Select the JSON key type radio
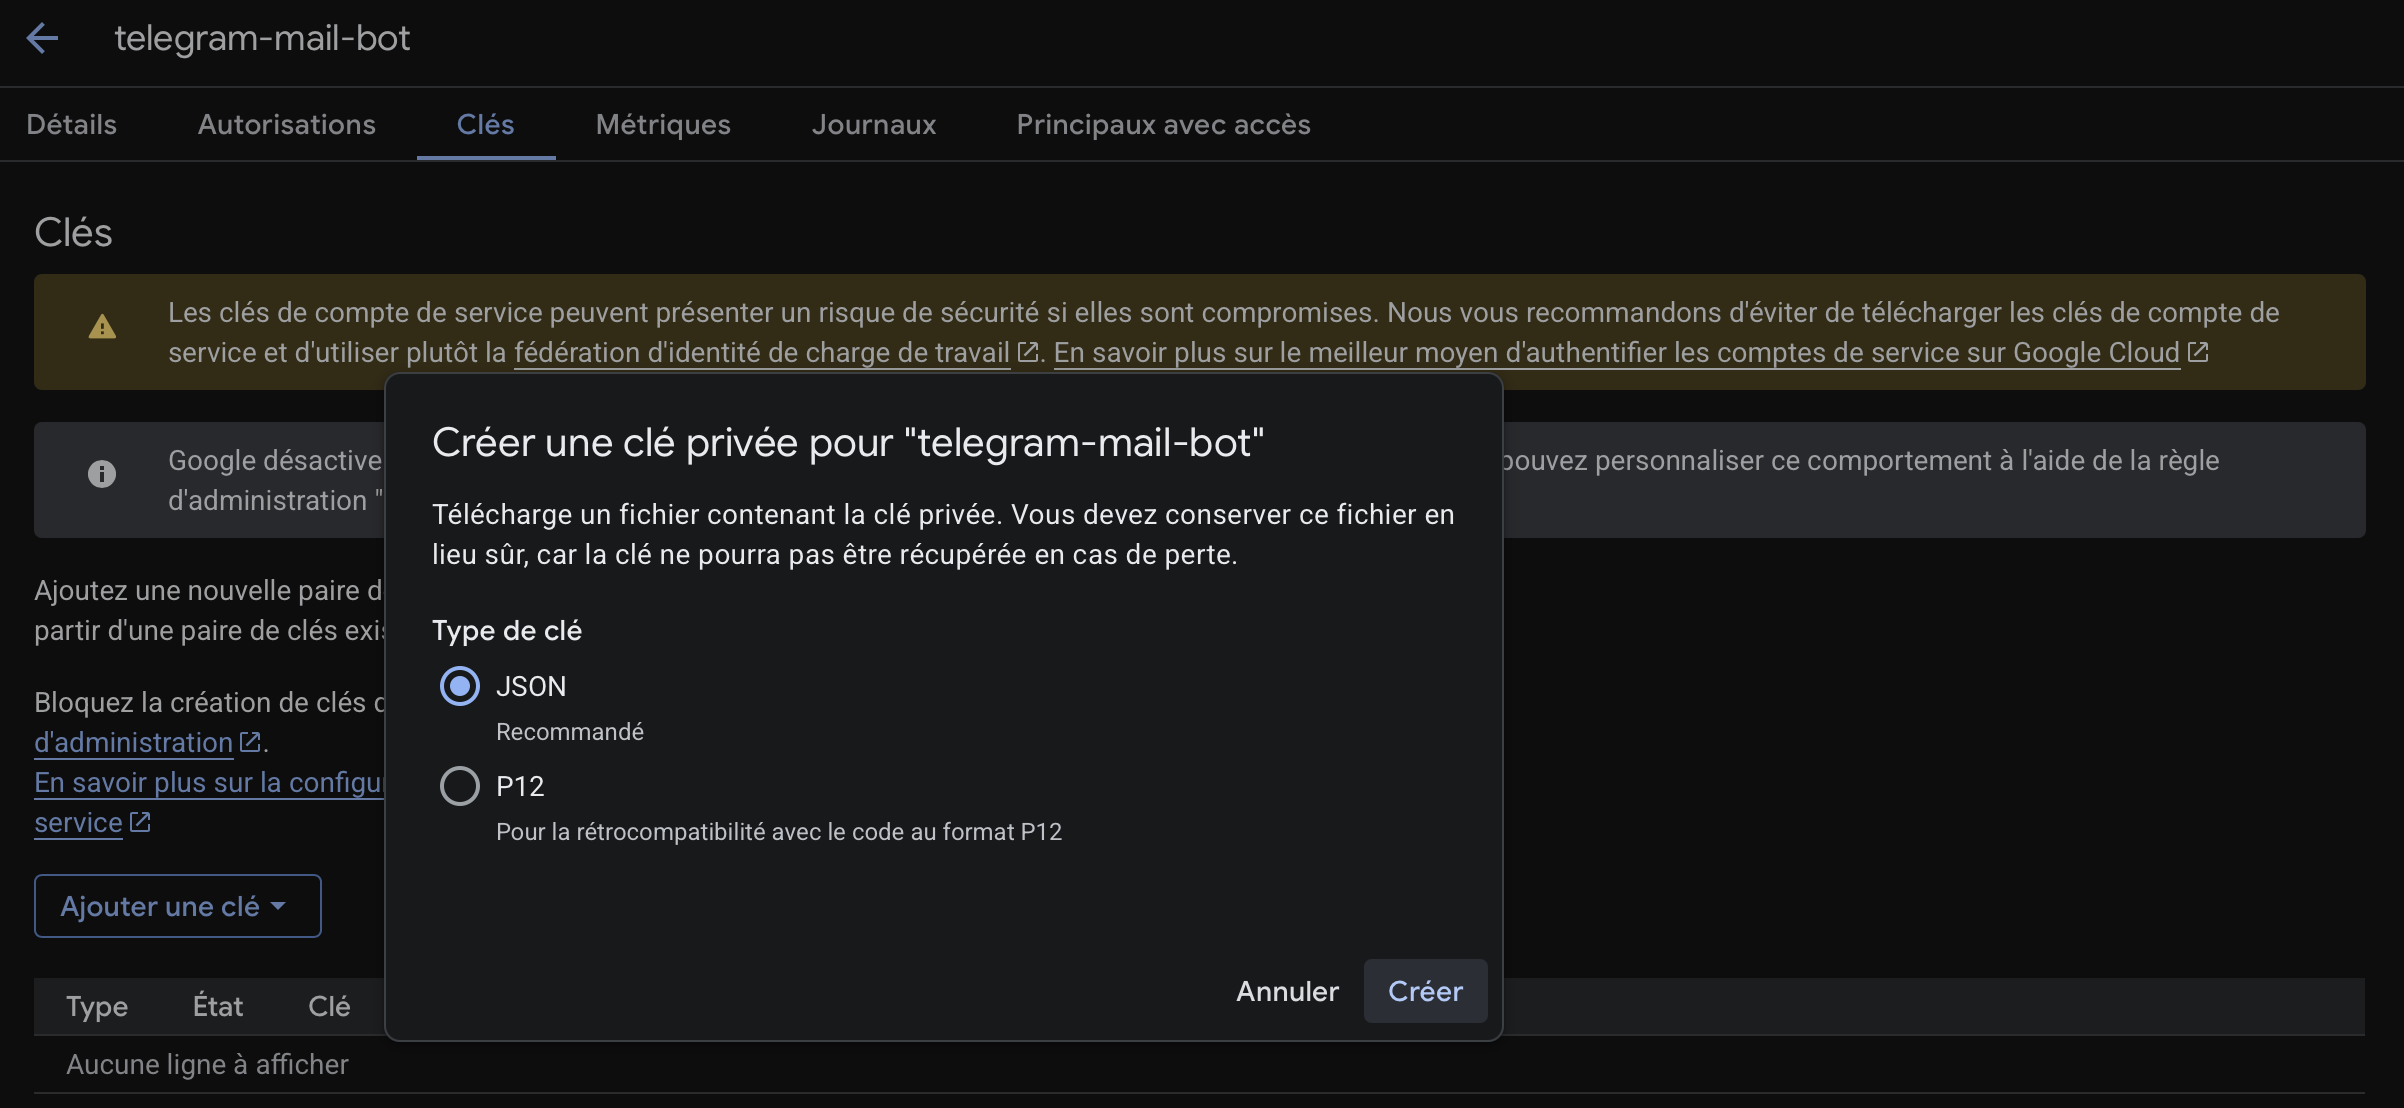 point(460,686)
